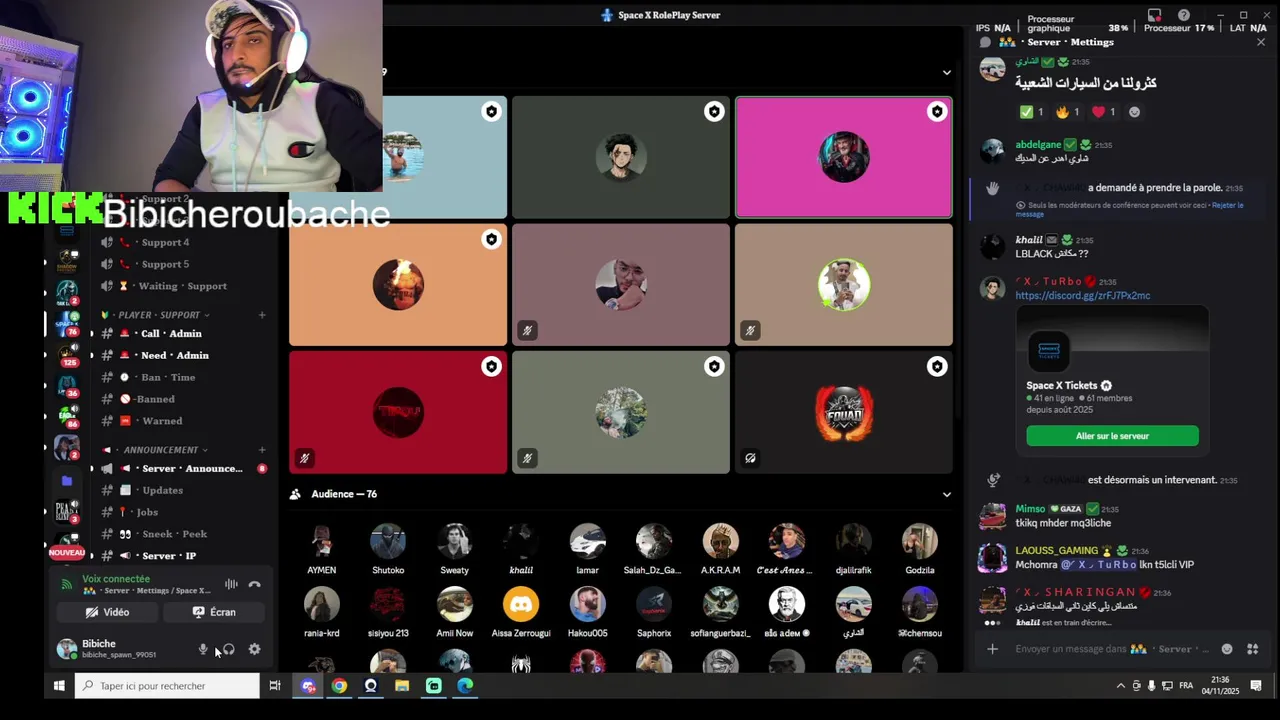Viewport: 1280px width, 720px height.
Task: Add channel to ANNOUNCEMENT category
Action: point(262,450)
